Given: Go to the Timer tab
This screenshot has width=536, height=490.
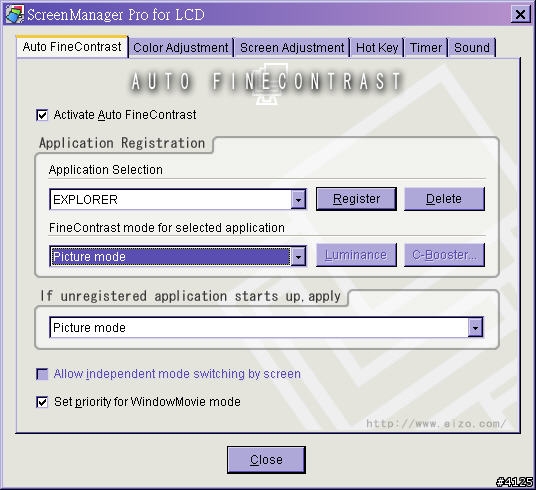Looking at the screenshot, I should click(x=426, y=48).
